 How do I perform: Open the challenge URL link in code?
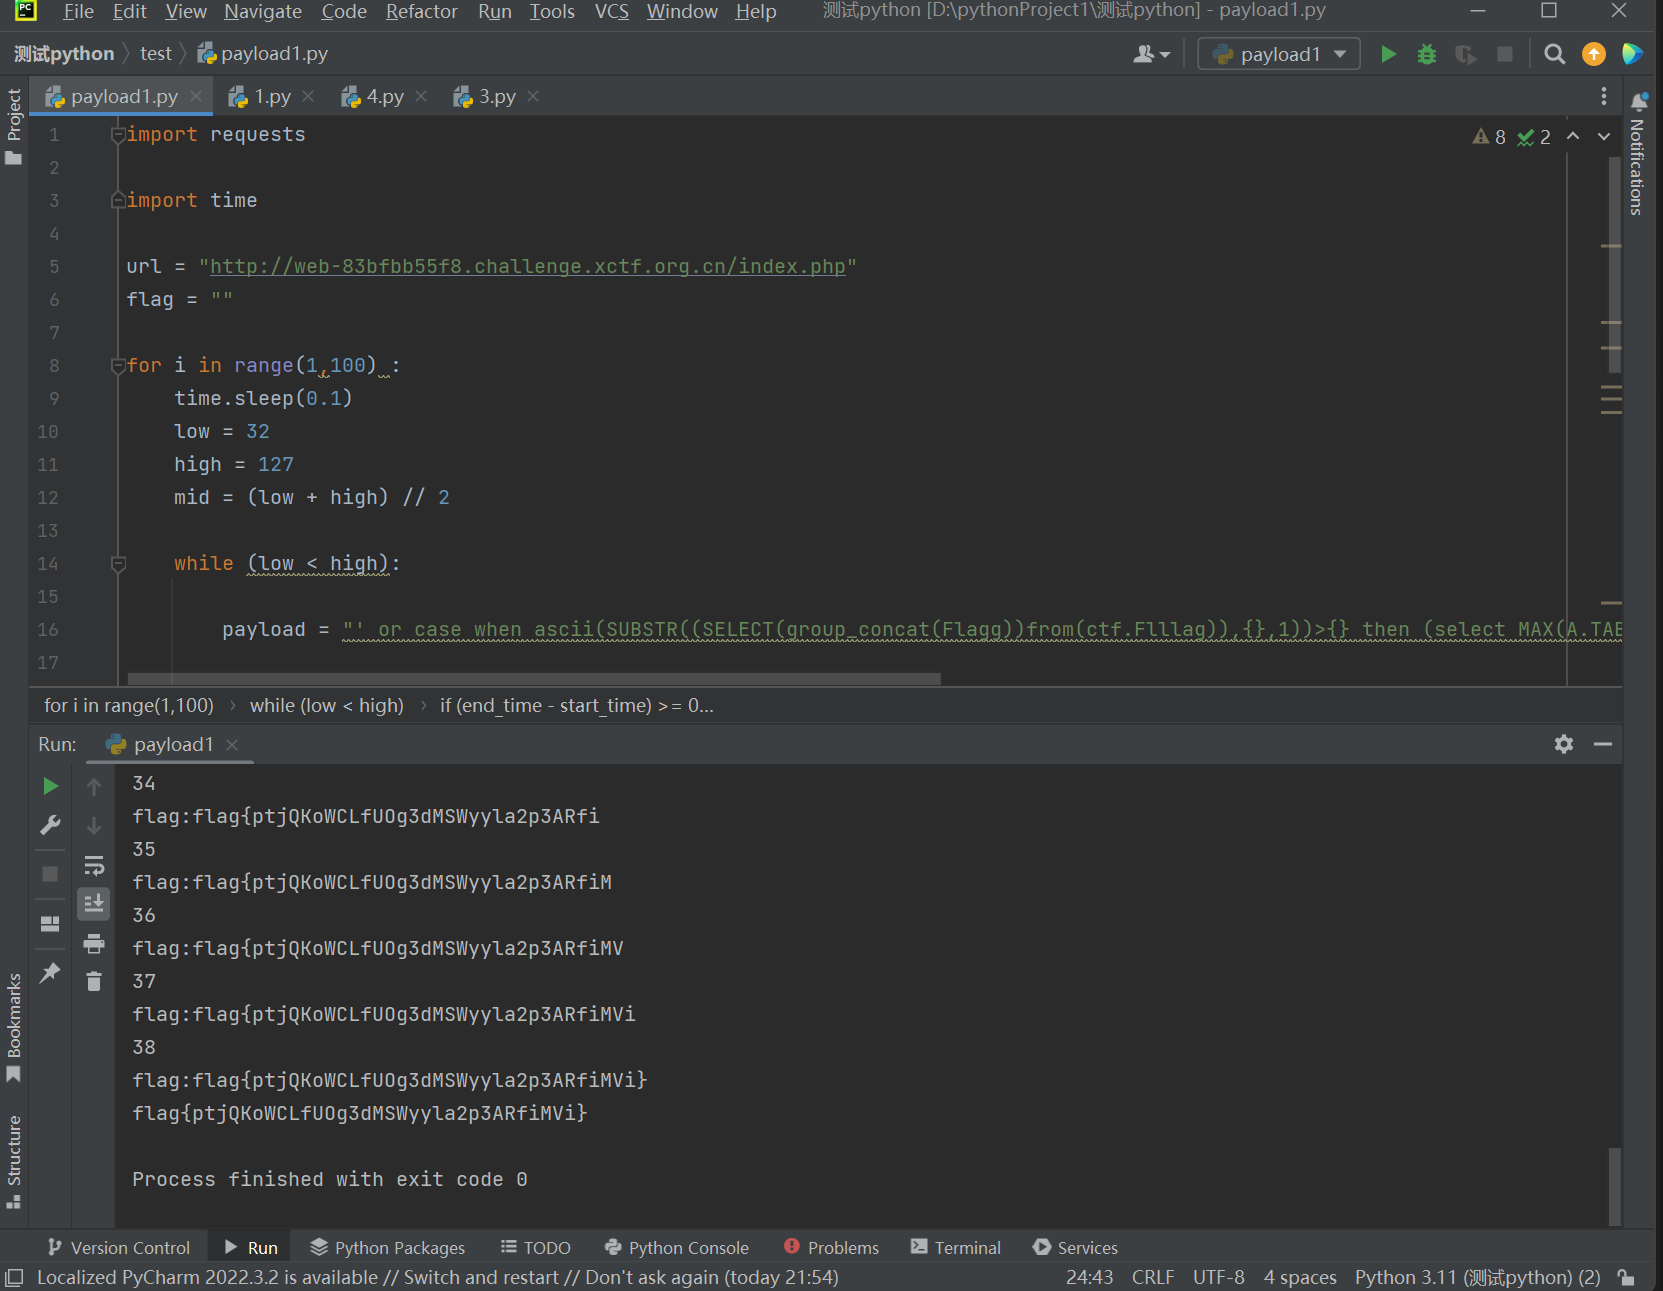click(x=528, y=266)
